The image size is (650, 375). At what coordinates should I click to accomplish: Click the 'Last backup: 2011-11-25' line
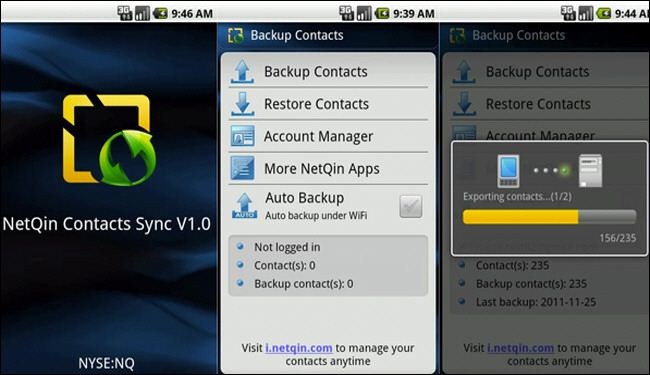(536, 302)
